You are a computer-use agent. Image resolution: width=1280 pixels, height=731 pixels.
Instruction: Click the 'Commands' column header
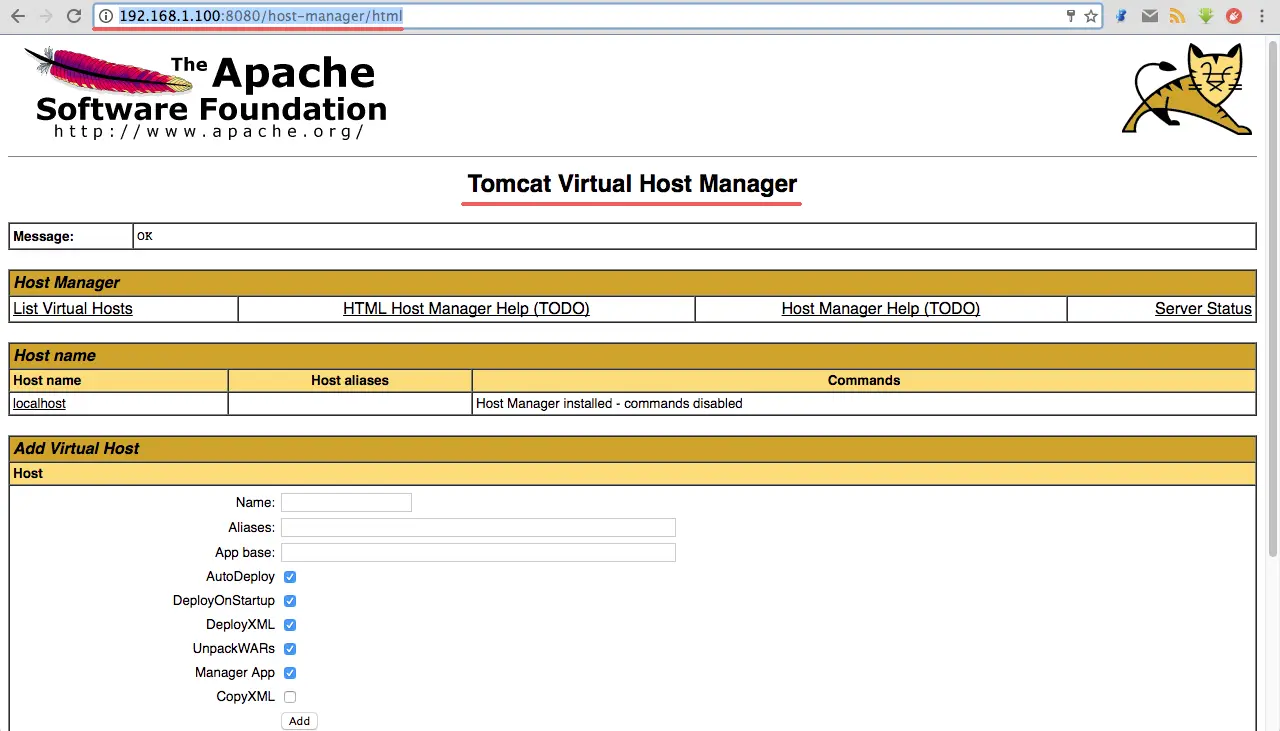(864, 380)
